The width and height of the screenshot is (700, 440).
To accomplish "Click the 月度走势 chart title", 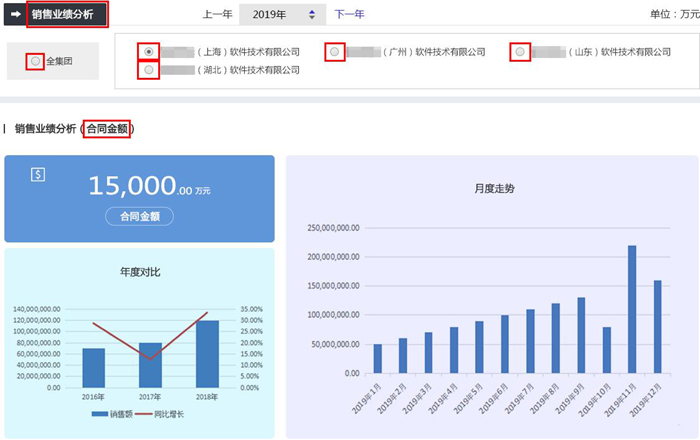I will 494,188.
